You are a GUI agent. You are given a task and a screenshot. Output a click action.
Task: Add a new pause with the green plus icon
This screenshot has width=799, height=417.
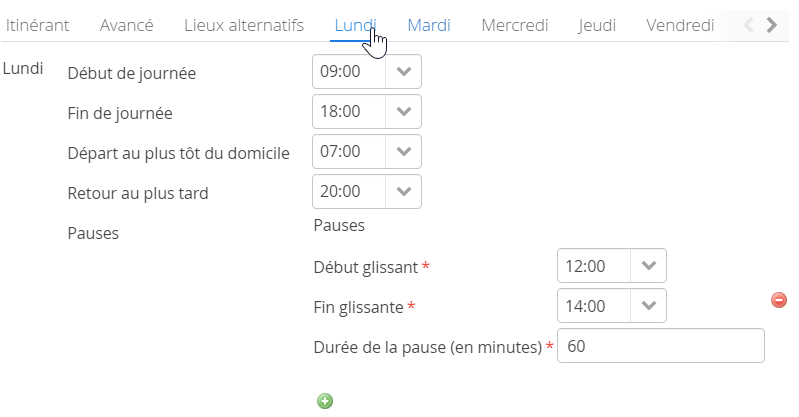pos(325,401)
